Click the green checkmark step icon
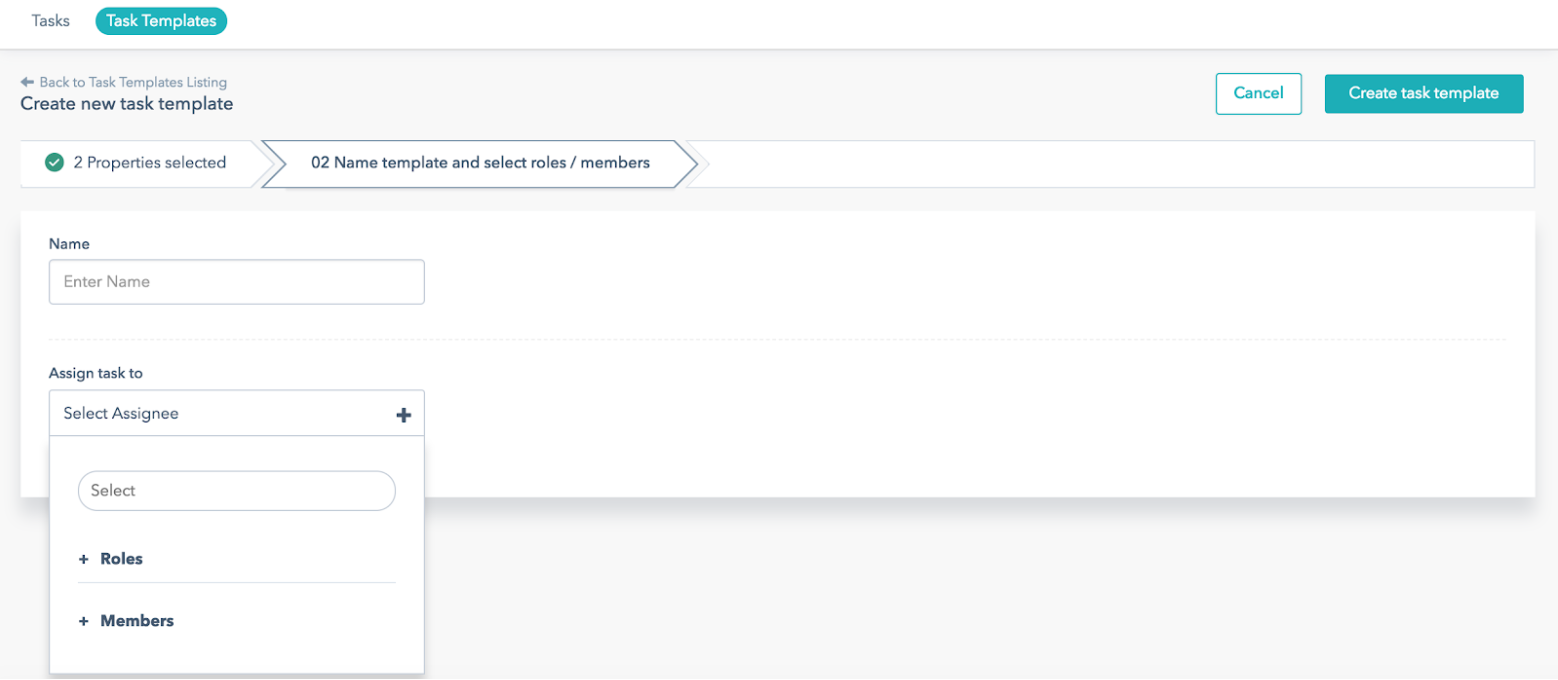The height and width of the screenshot is (680, 1558). pos(55,163)
